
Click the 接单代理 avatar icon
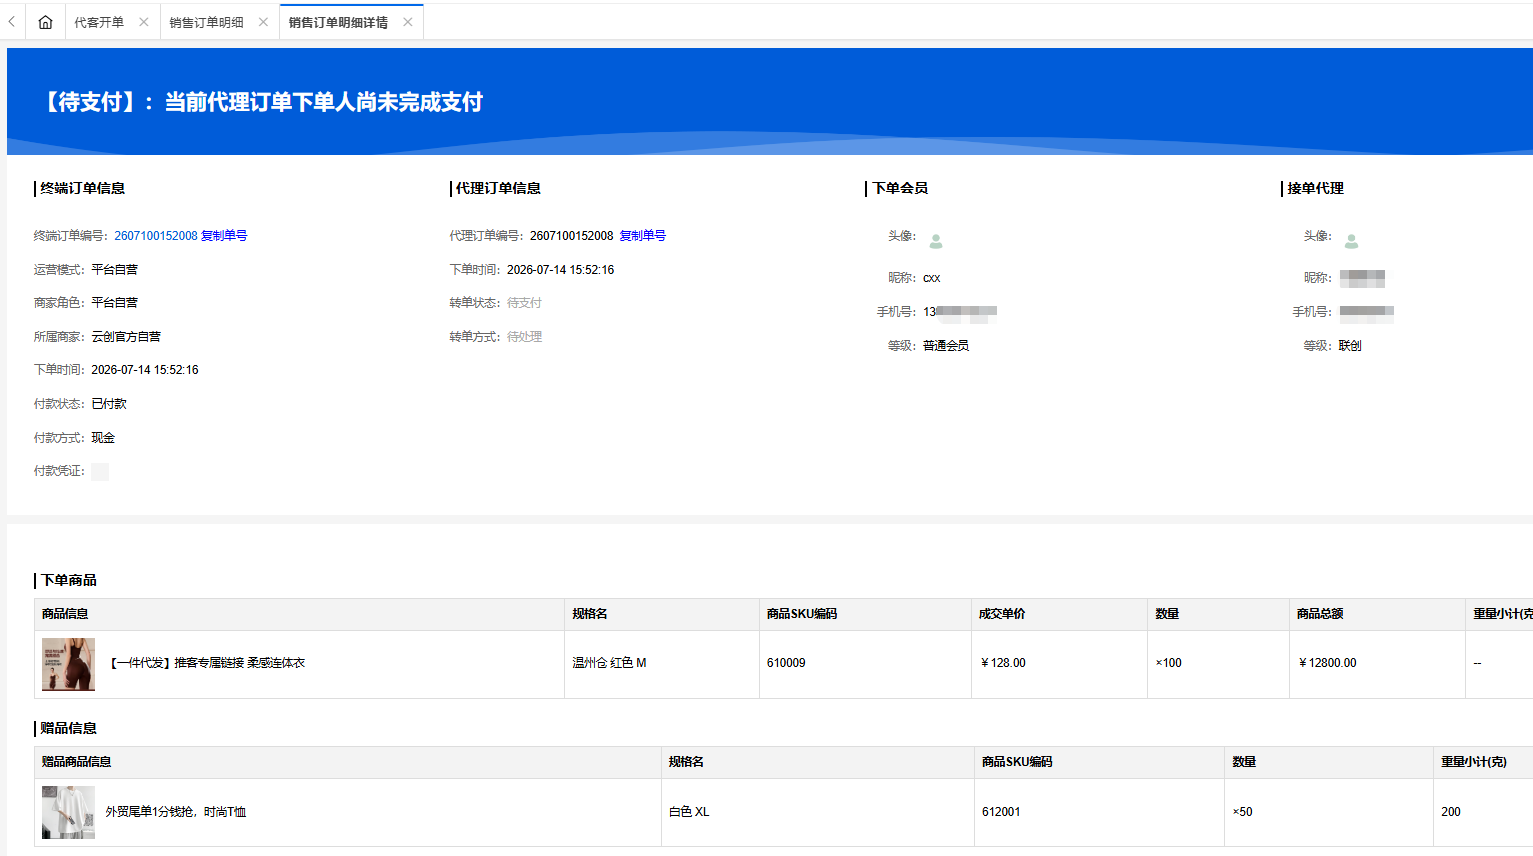(1351, 241)
